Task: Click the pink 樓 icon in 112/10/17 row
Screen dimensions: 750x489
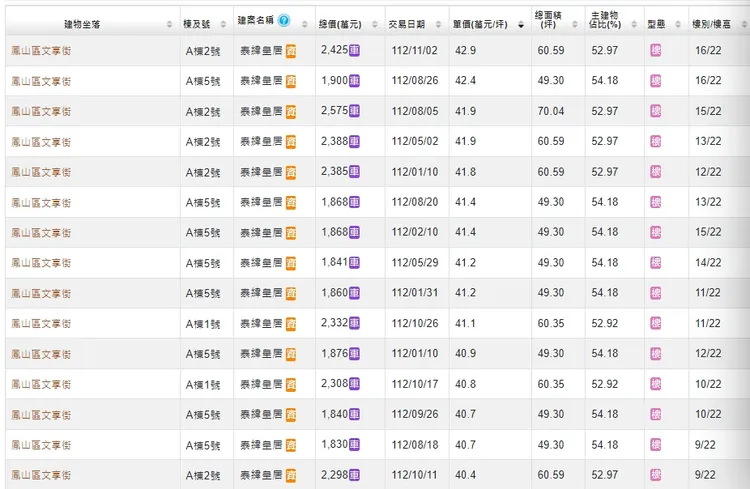Action: click(656, 384)
